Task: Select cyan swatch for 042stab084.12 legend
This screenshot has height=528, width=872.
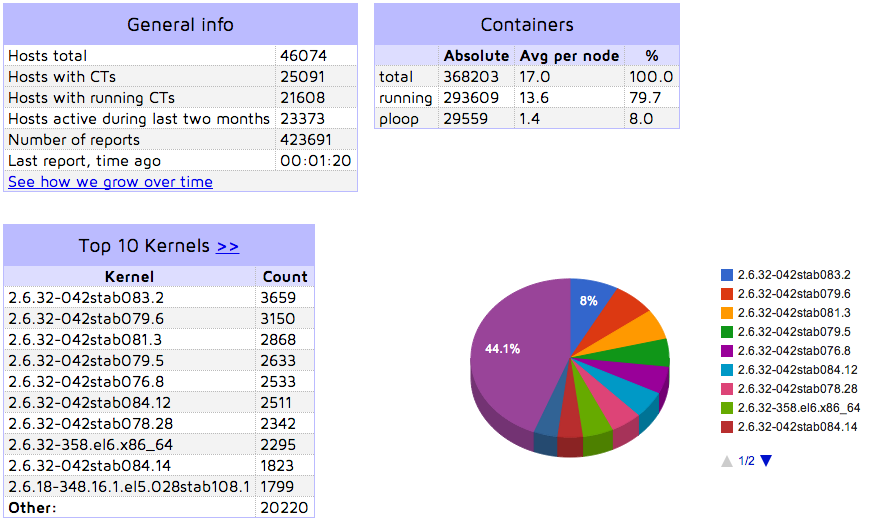Action: [727, 370]
